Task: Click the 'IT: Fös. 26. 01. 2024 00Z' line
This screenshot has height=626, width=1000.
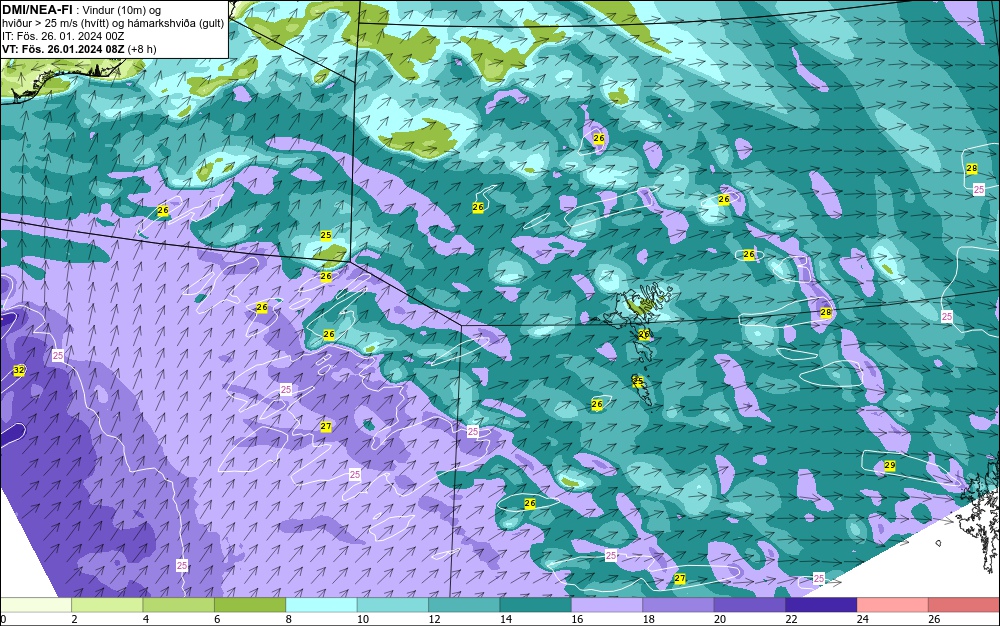Action: pyautogui.click(x=63, y=36)
